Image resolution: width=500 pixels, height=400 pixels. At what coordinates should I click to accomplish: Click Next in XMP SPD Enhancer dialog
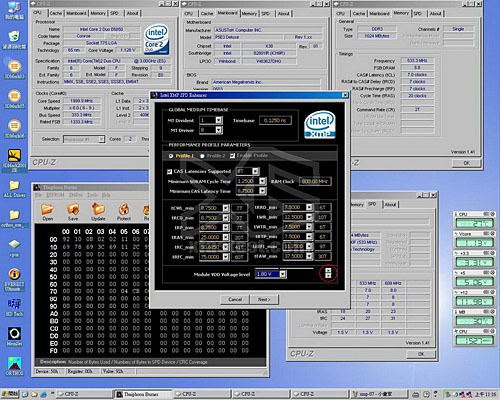click(264, 299)
